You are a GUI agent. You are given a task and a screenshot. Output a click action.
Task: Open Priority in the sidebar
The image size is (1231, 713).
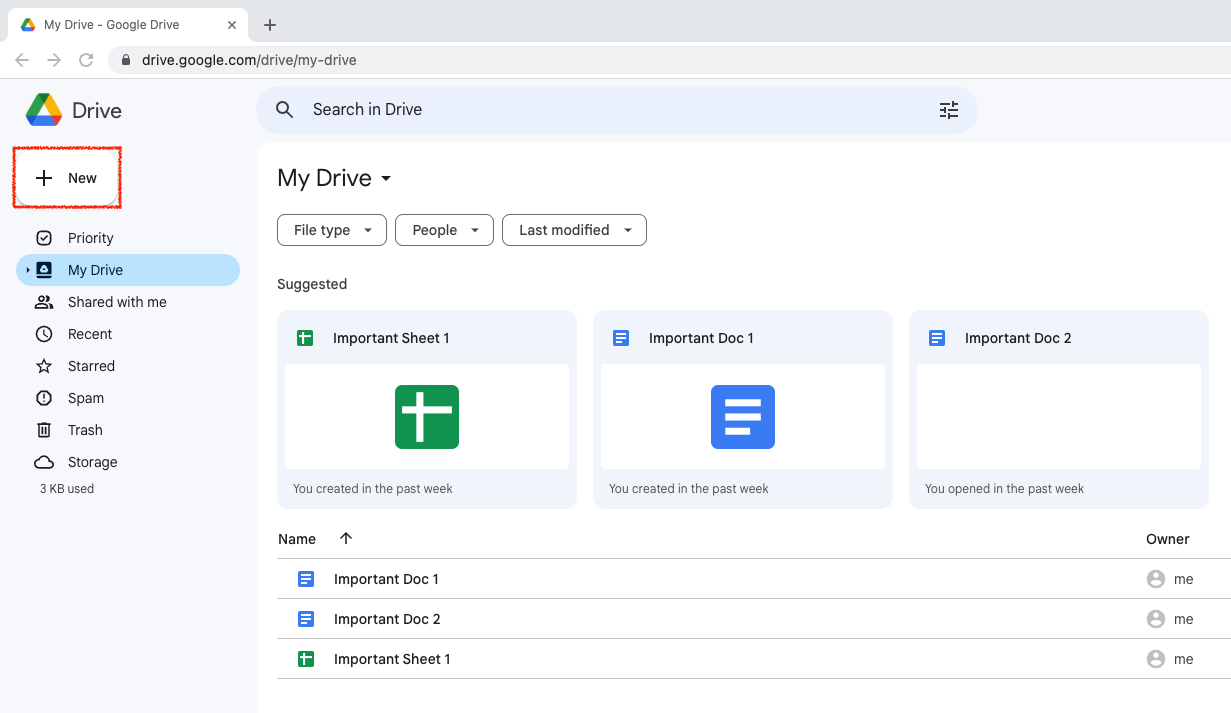[x=128, y=238]
